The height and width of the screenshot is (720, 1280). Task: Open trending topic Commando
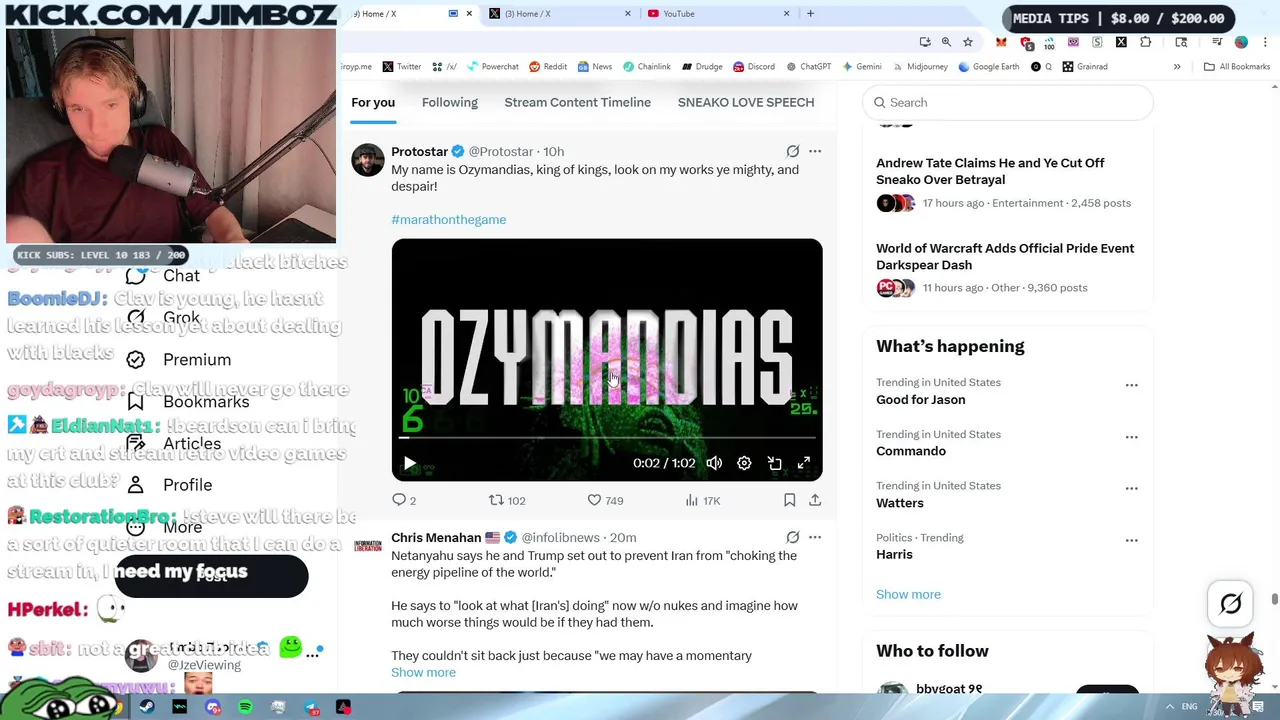coord(911,451)
